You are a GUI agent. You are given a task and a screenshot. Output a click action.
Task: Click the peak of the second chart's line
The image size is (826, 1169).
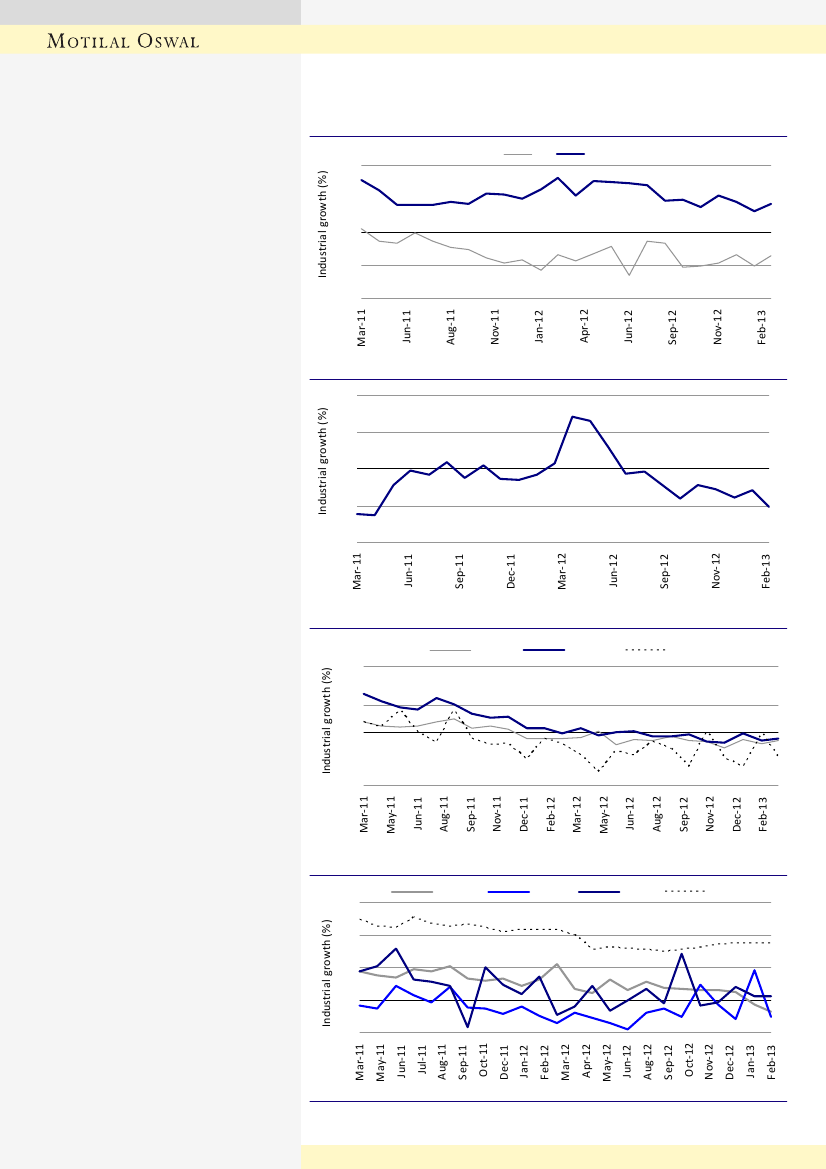[x=572, y=416]
